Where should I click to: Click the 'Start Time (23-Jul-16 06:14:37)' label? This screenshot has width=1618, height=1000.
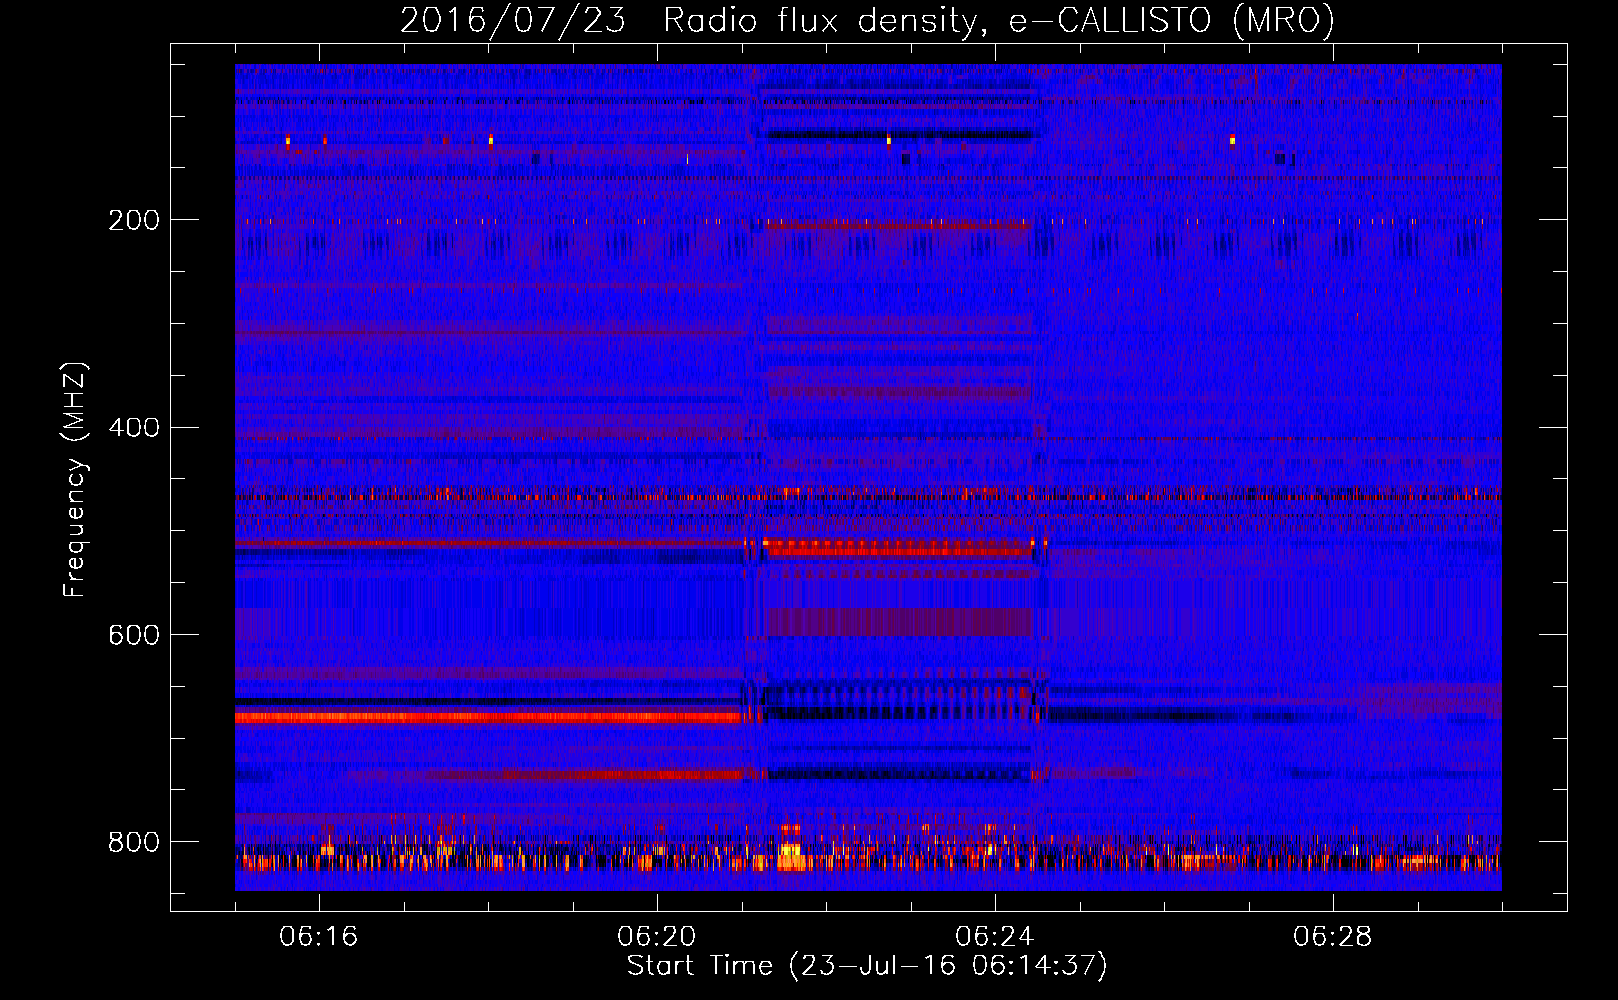[x=867, y=966]
